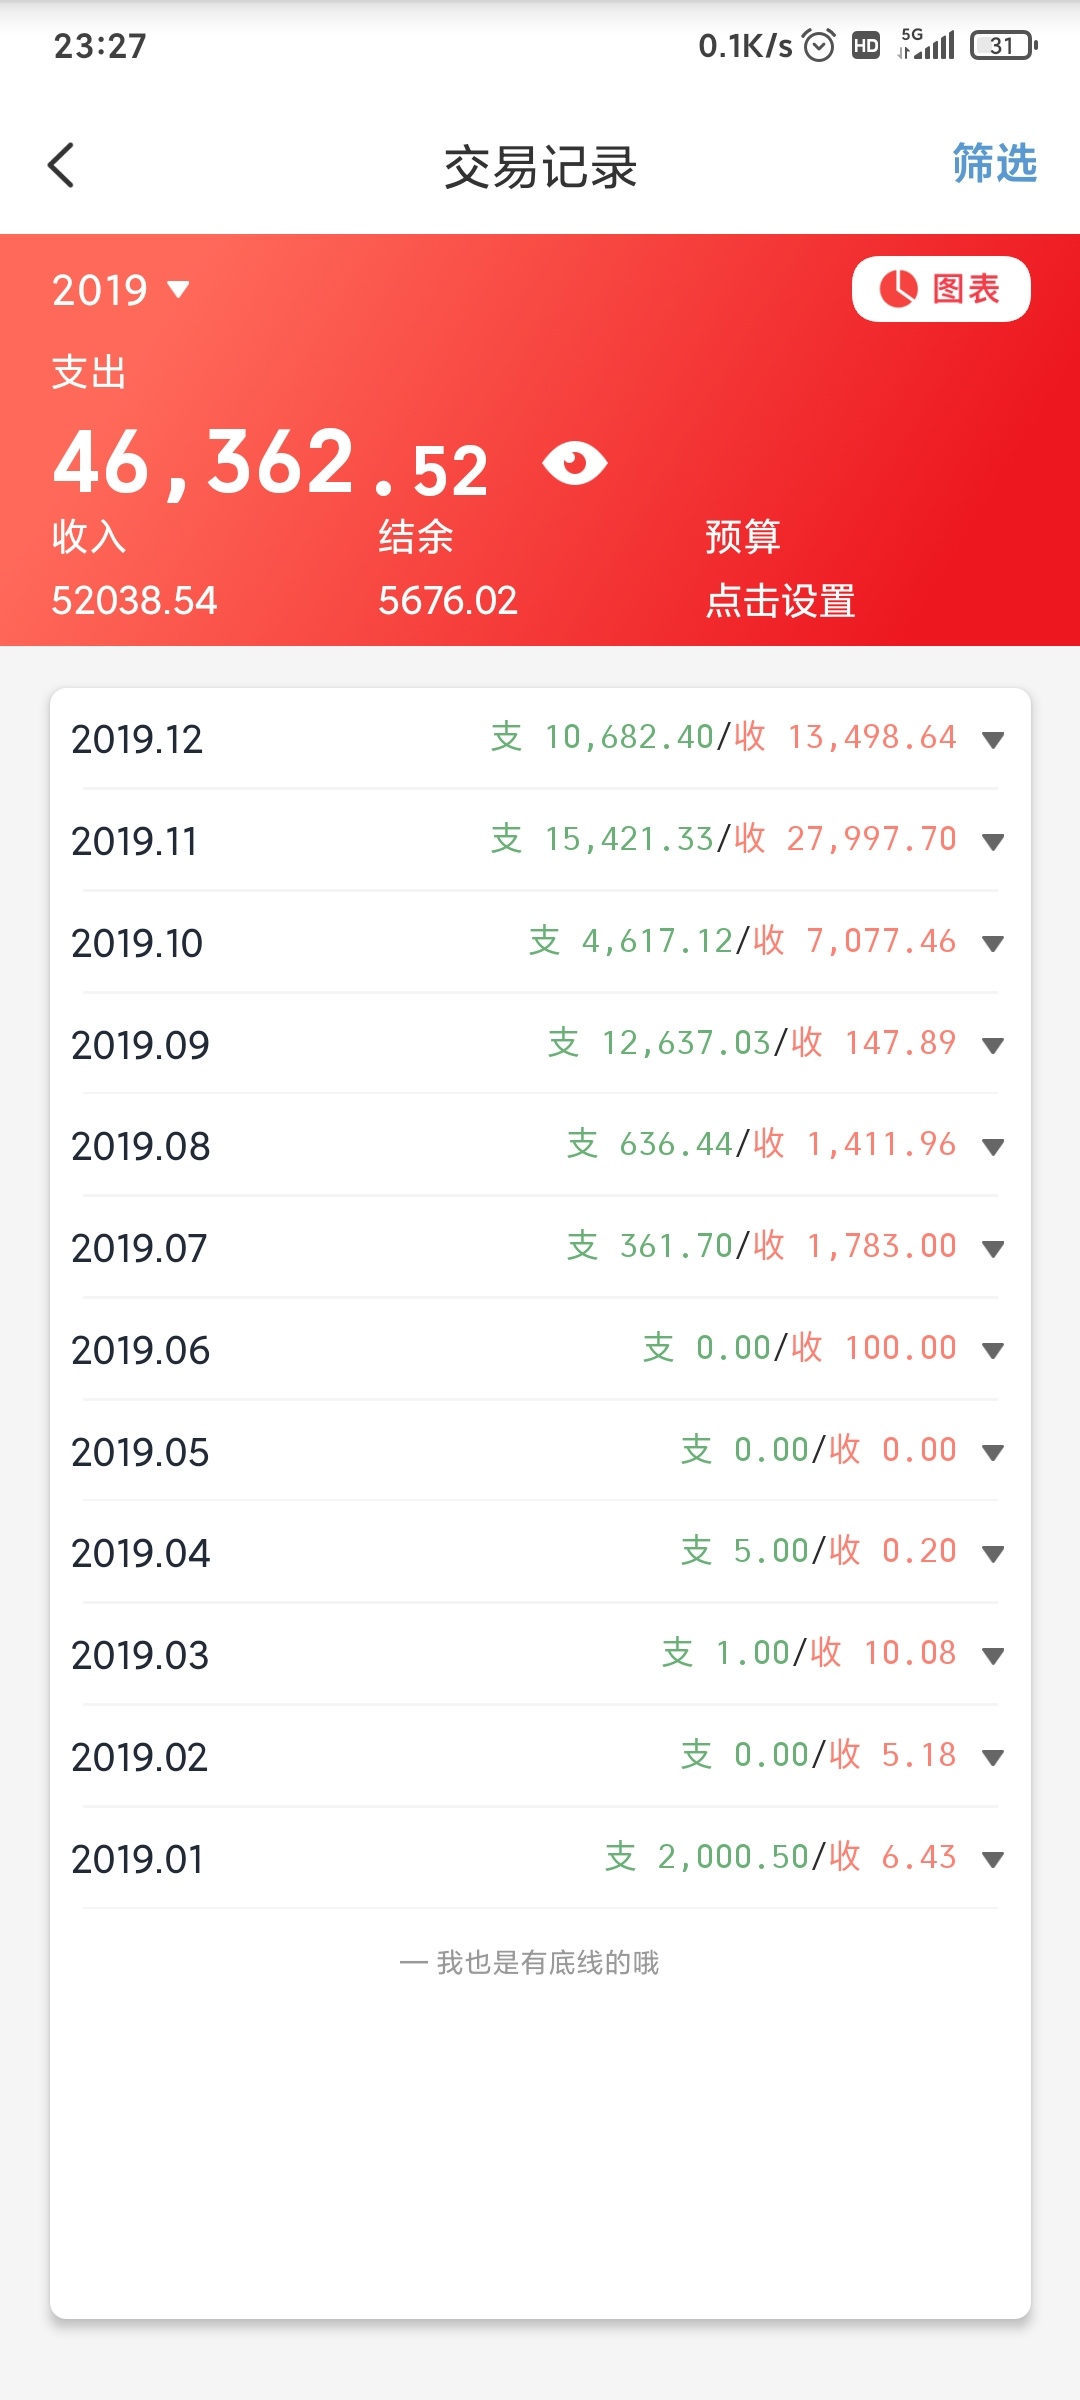Select the 2019.11 month label
Image resolution: width=1080 pixels, height=2400 pixels.
[x=135, y=842]
